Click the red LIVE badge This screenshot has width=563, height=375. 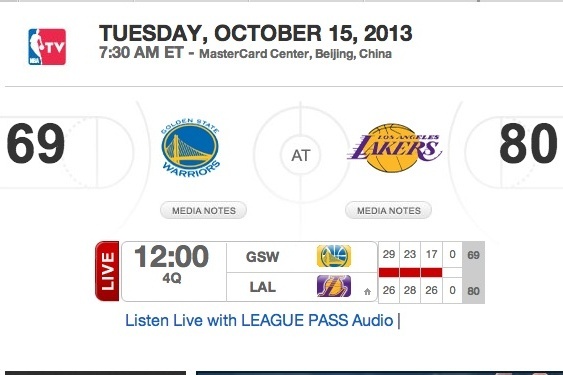click(107, 271)
